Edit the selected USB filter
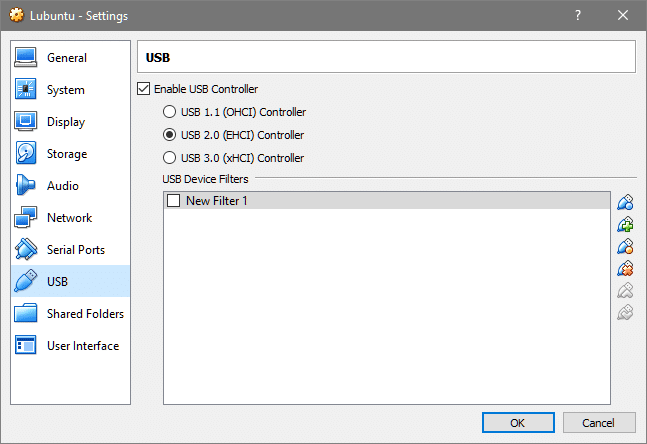The width and height of the screenshot is (647, 444). click(625, 246)
